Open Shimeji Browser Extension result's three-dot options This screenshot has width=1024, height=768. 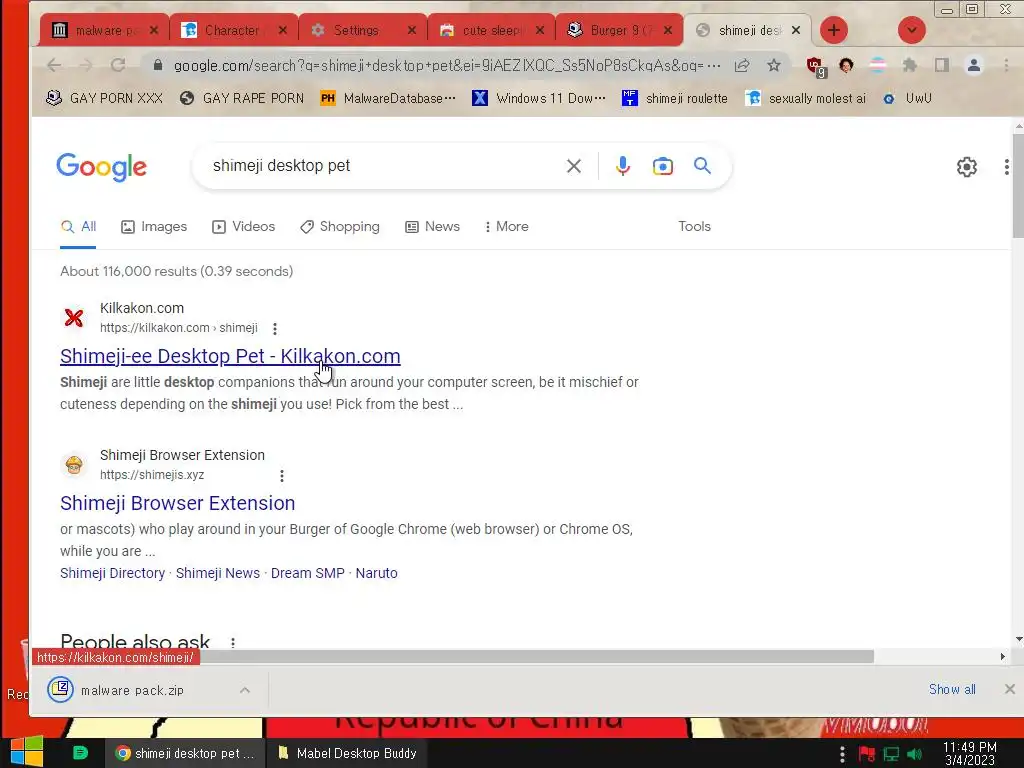282,476
